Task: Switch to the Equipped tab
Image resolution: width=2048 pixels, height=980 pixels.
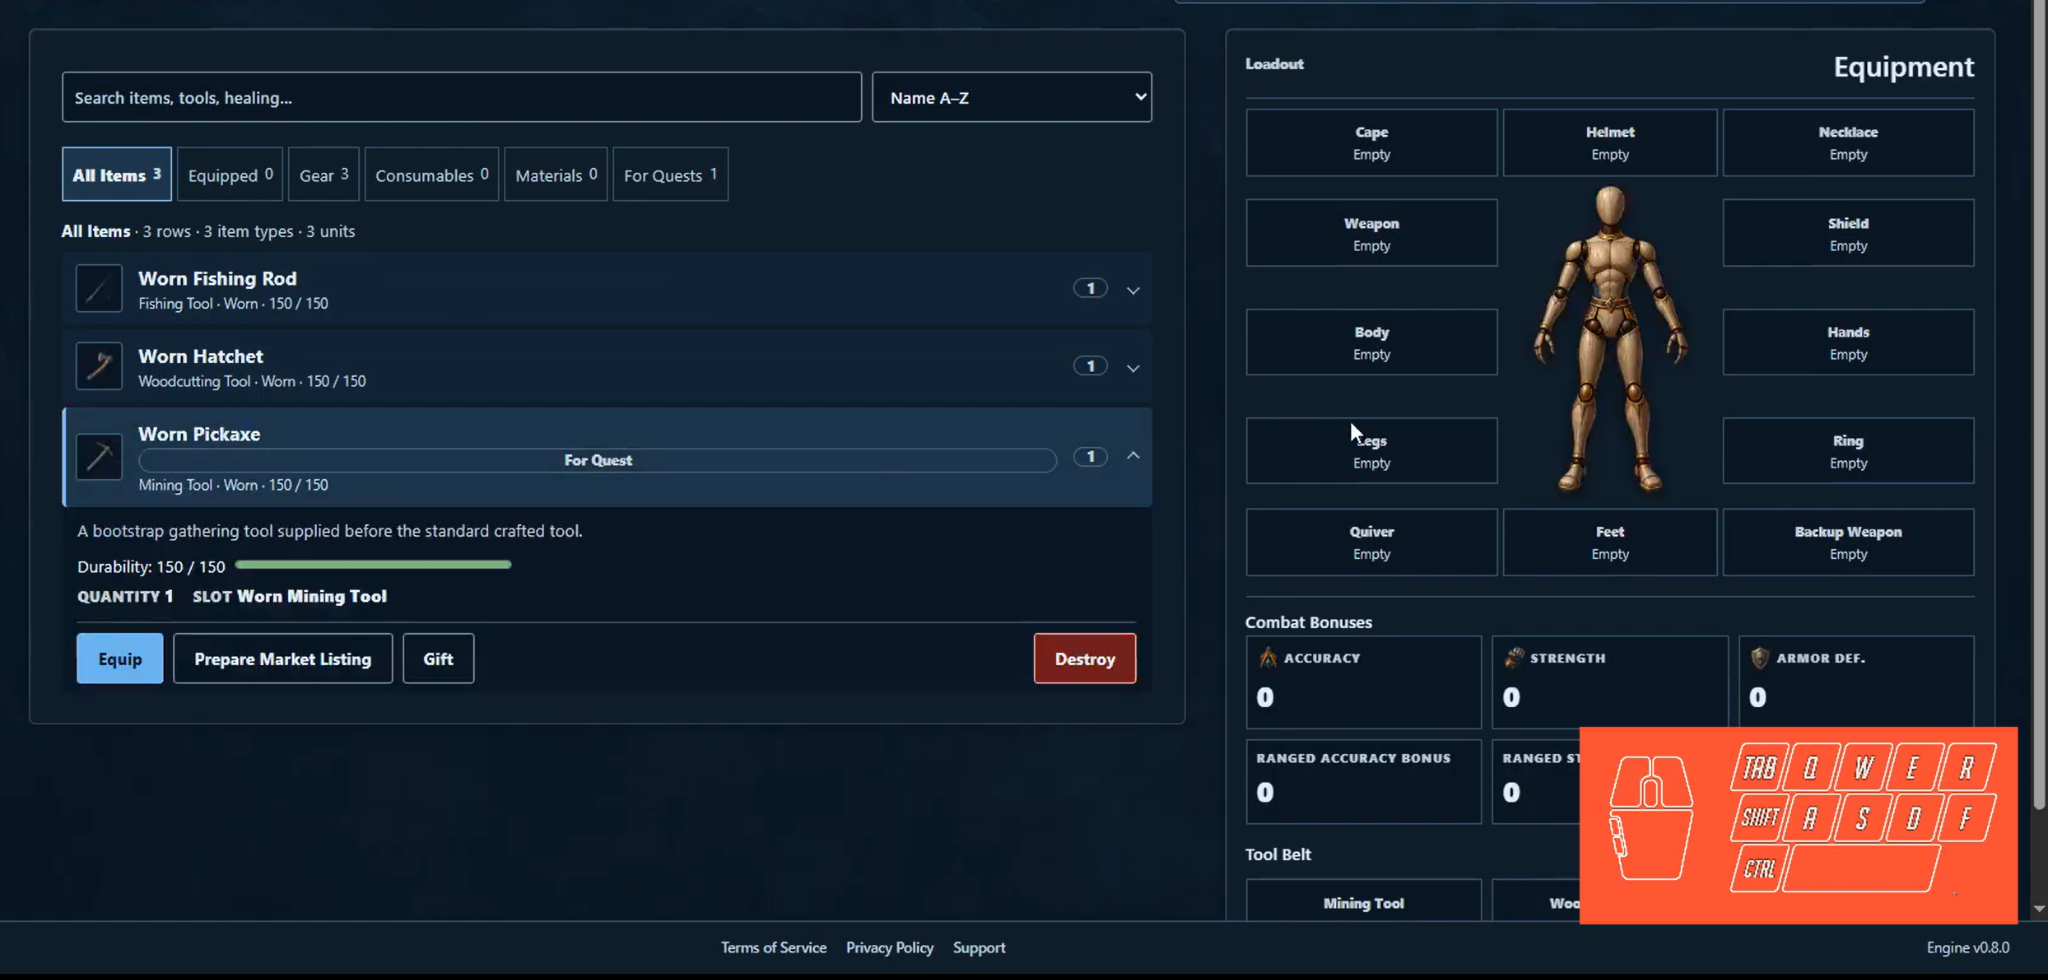Action: pyautogui.click(x=230, y=175)
